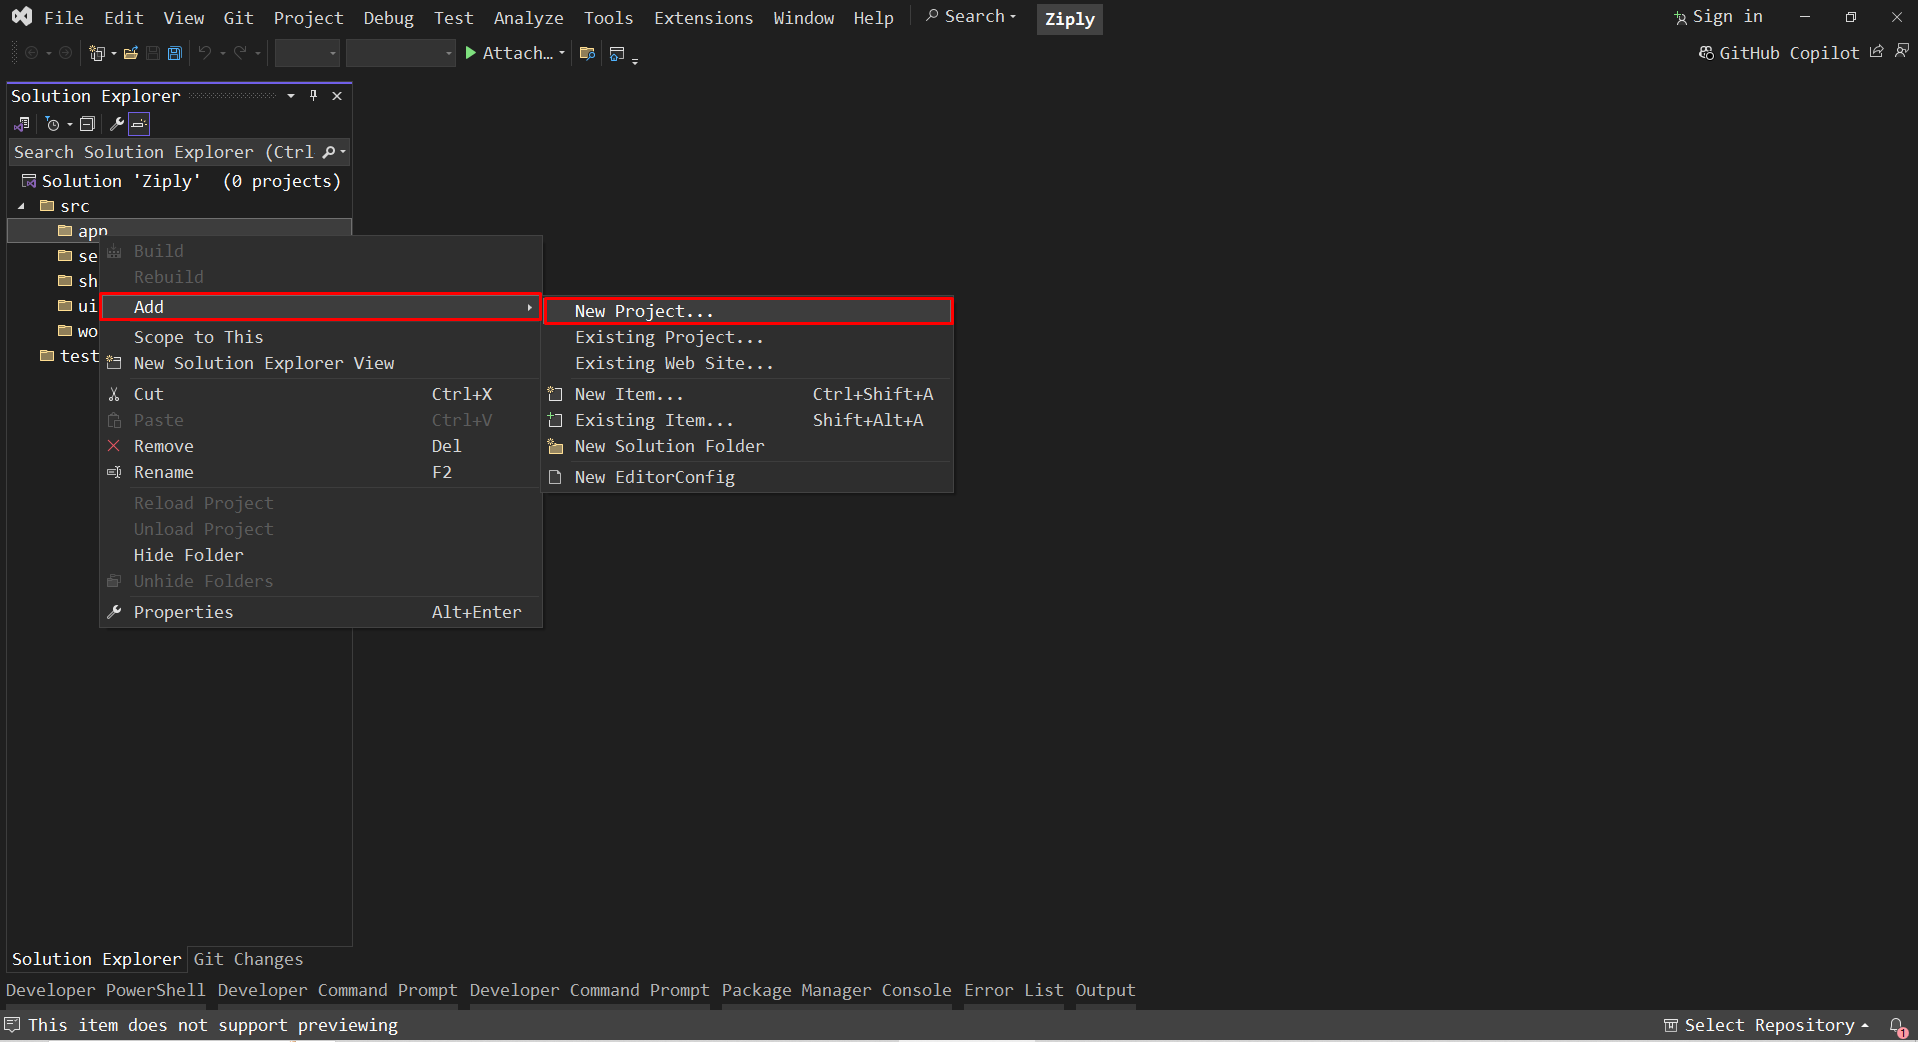Image resolution: width=1918 pixels, height=1042 pixels.
Task: Click the Send Feedback icon beside Copilot
Action: tap(1901, 51)
